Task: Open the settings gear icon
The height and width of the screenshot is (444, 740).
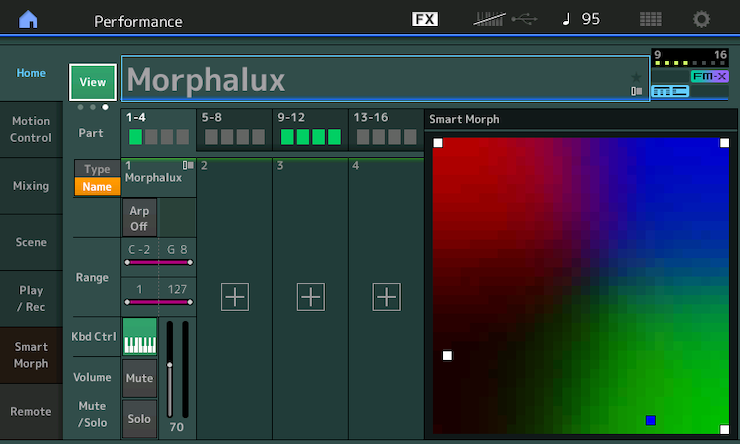Action: click(702, 20)
